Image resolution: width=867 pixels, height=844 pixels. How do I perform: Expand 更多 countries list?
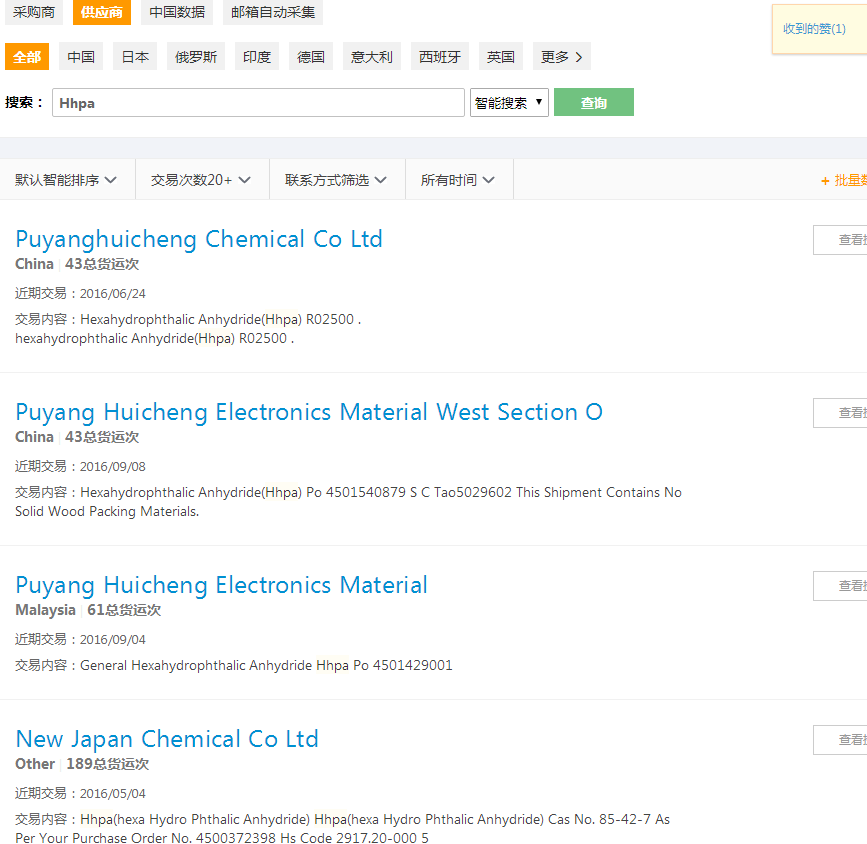pyautogui.click(x=562, y=56)
